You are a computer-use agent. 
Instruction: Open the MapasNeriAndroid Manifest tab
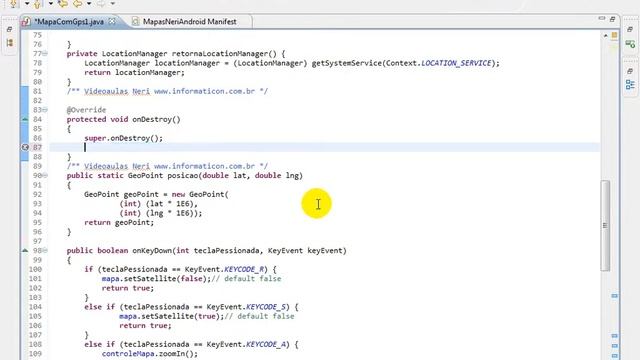(189, 22)
